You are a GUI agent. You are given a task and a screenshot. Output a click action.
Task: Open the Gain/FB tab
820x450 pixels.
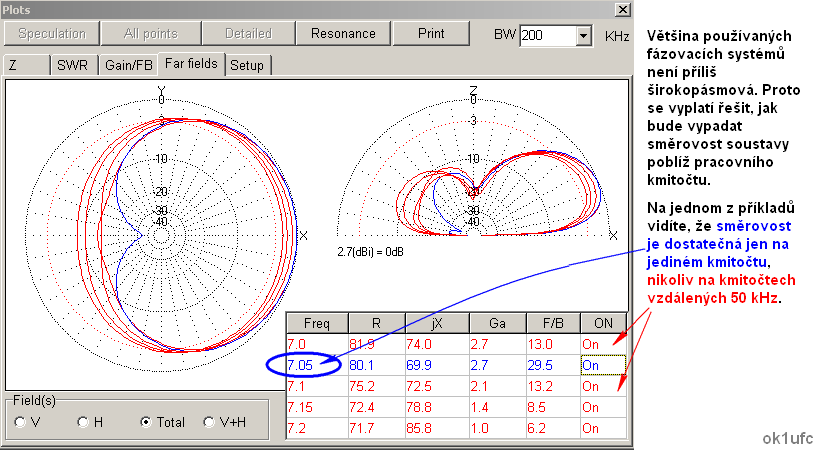[129, 66]
